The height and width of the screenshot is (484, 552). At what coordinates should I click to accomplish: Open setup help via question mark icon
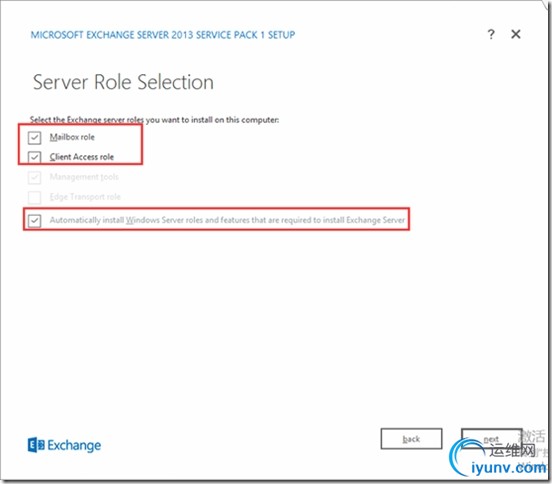click(491, 34)
